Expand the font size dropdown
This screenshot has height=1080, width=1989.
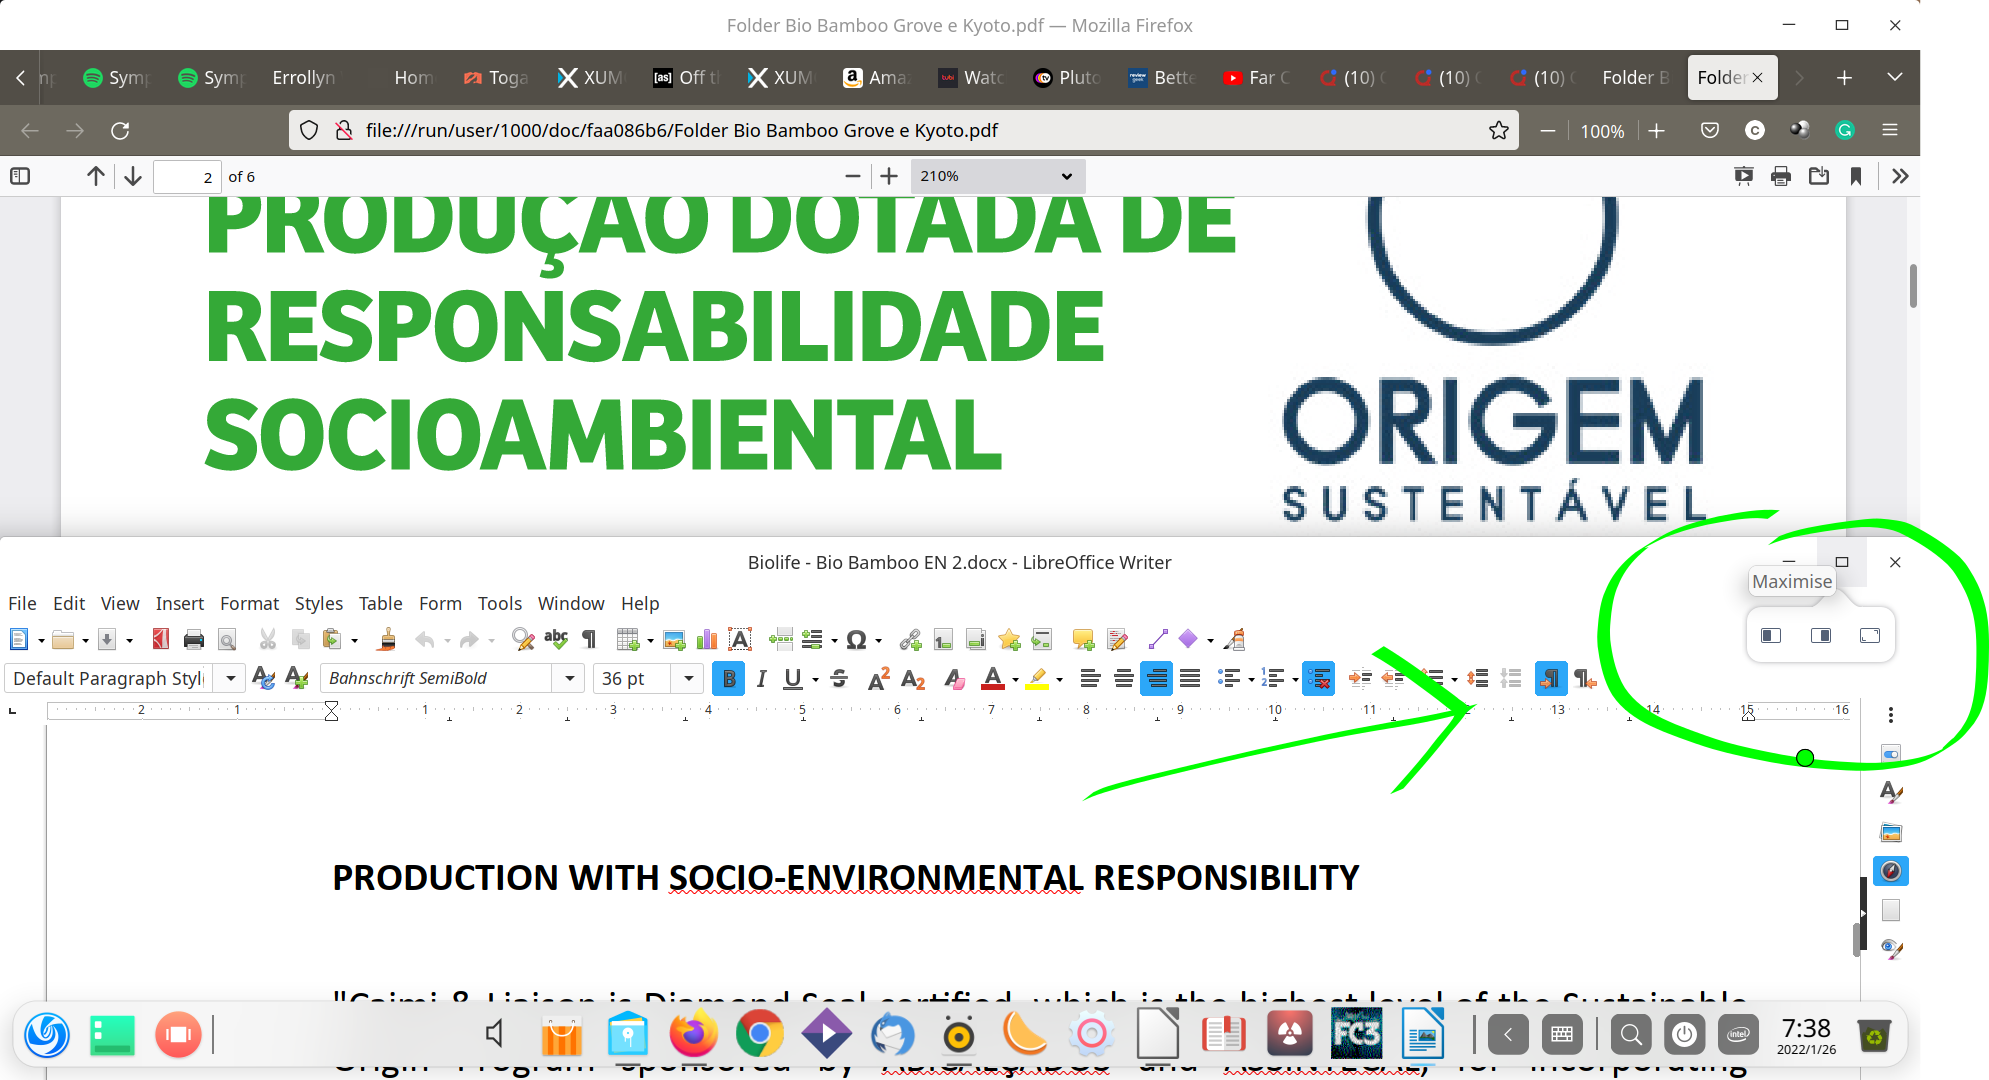tap(688, 679)
